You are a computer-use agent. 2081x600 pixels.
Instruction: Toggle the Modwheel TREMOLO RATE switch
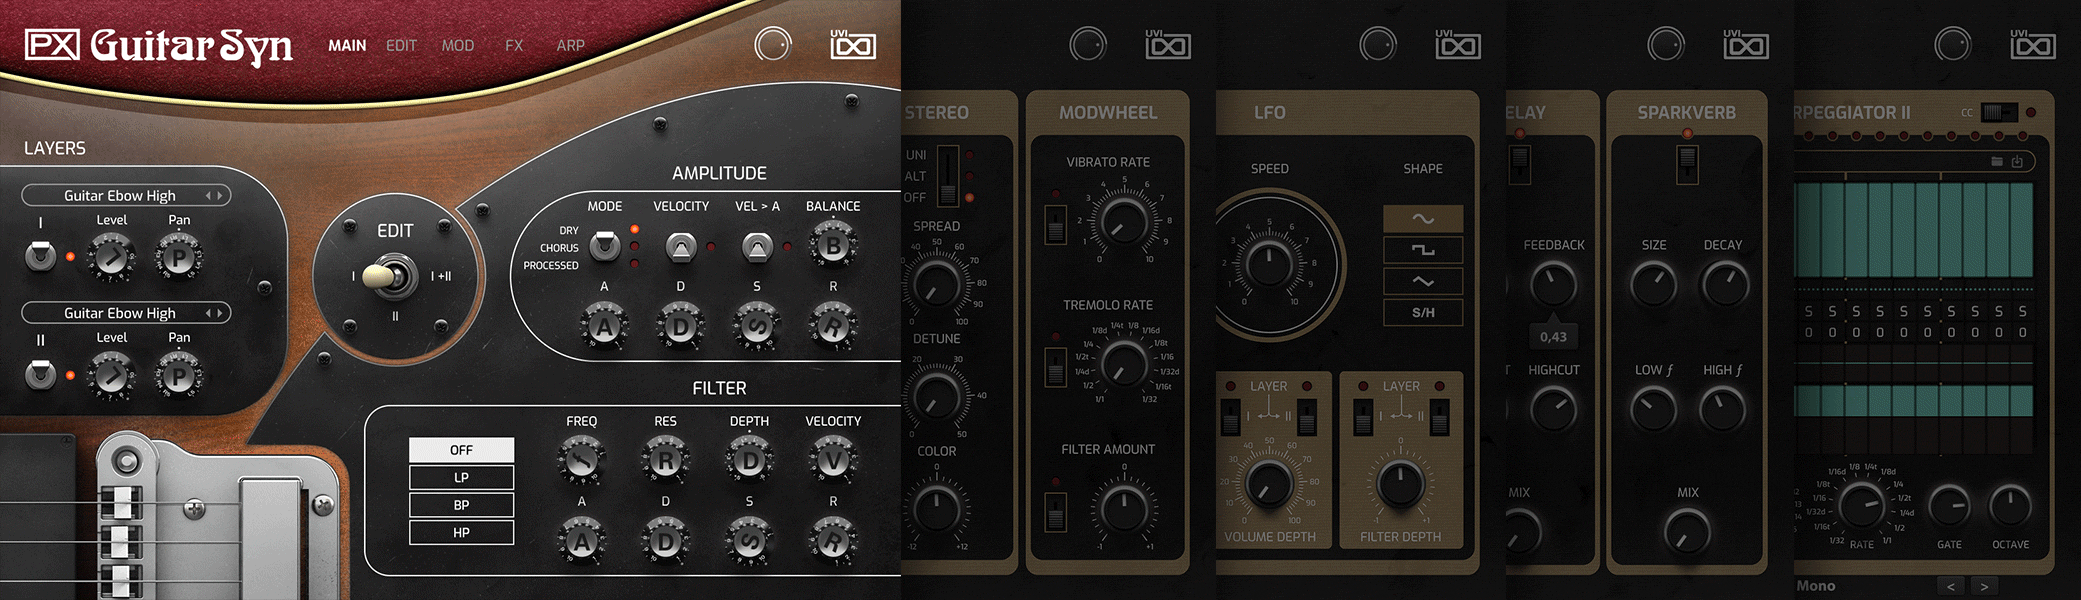coord(1055,367)
